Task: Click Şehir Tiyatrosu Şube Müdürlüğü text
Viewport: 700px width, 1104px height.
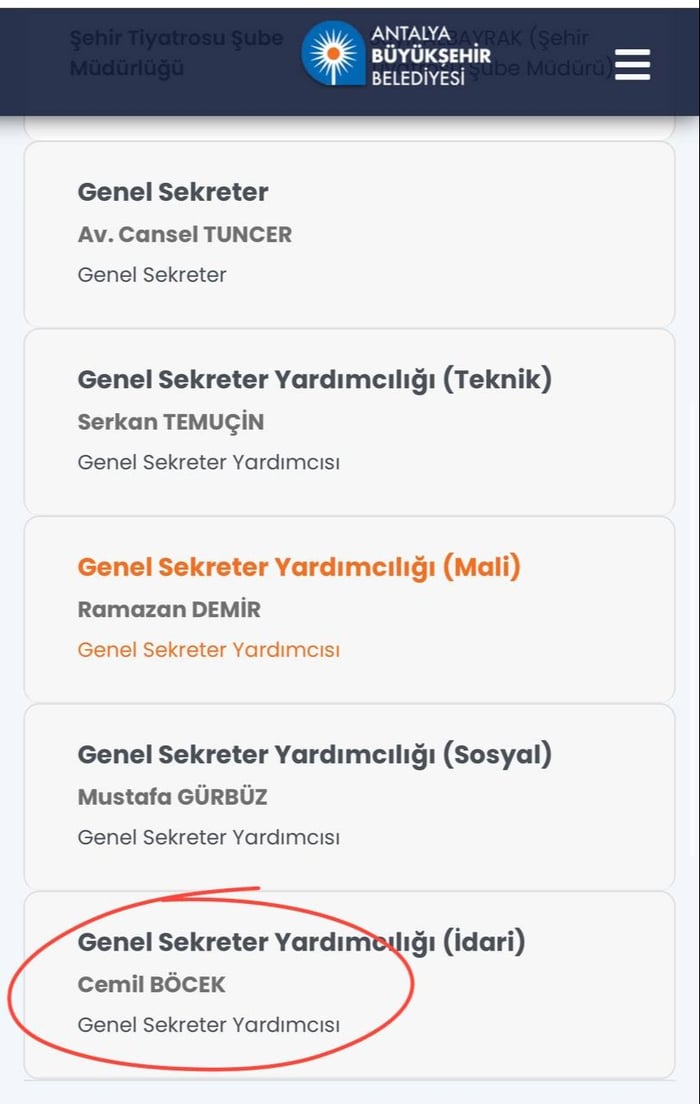Action: click(176, 53)
